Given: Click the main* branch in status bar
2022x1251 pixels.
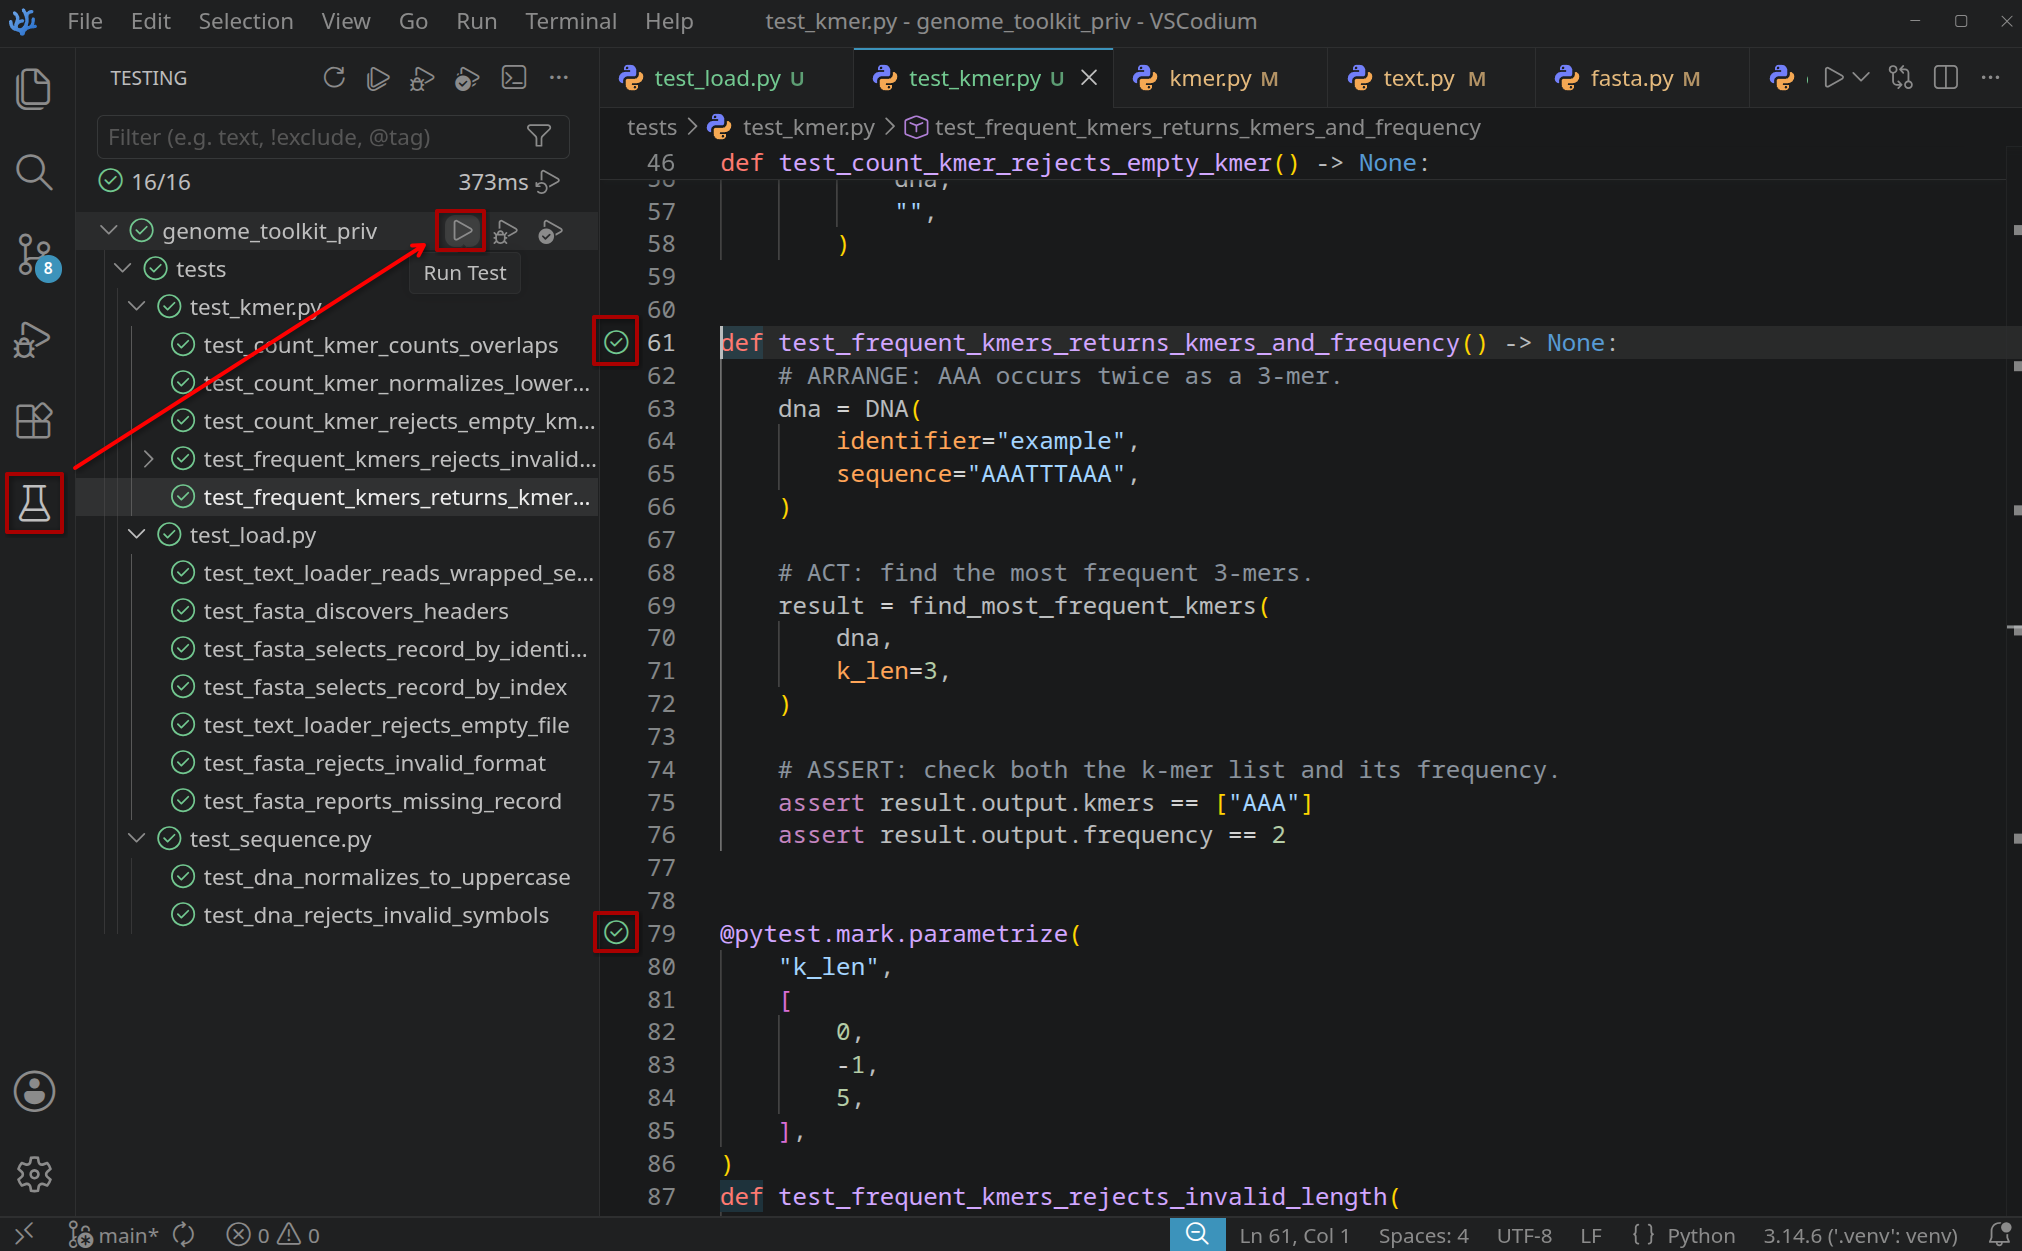Looking at the screenshot, I should click(x=114, y=1235).
